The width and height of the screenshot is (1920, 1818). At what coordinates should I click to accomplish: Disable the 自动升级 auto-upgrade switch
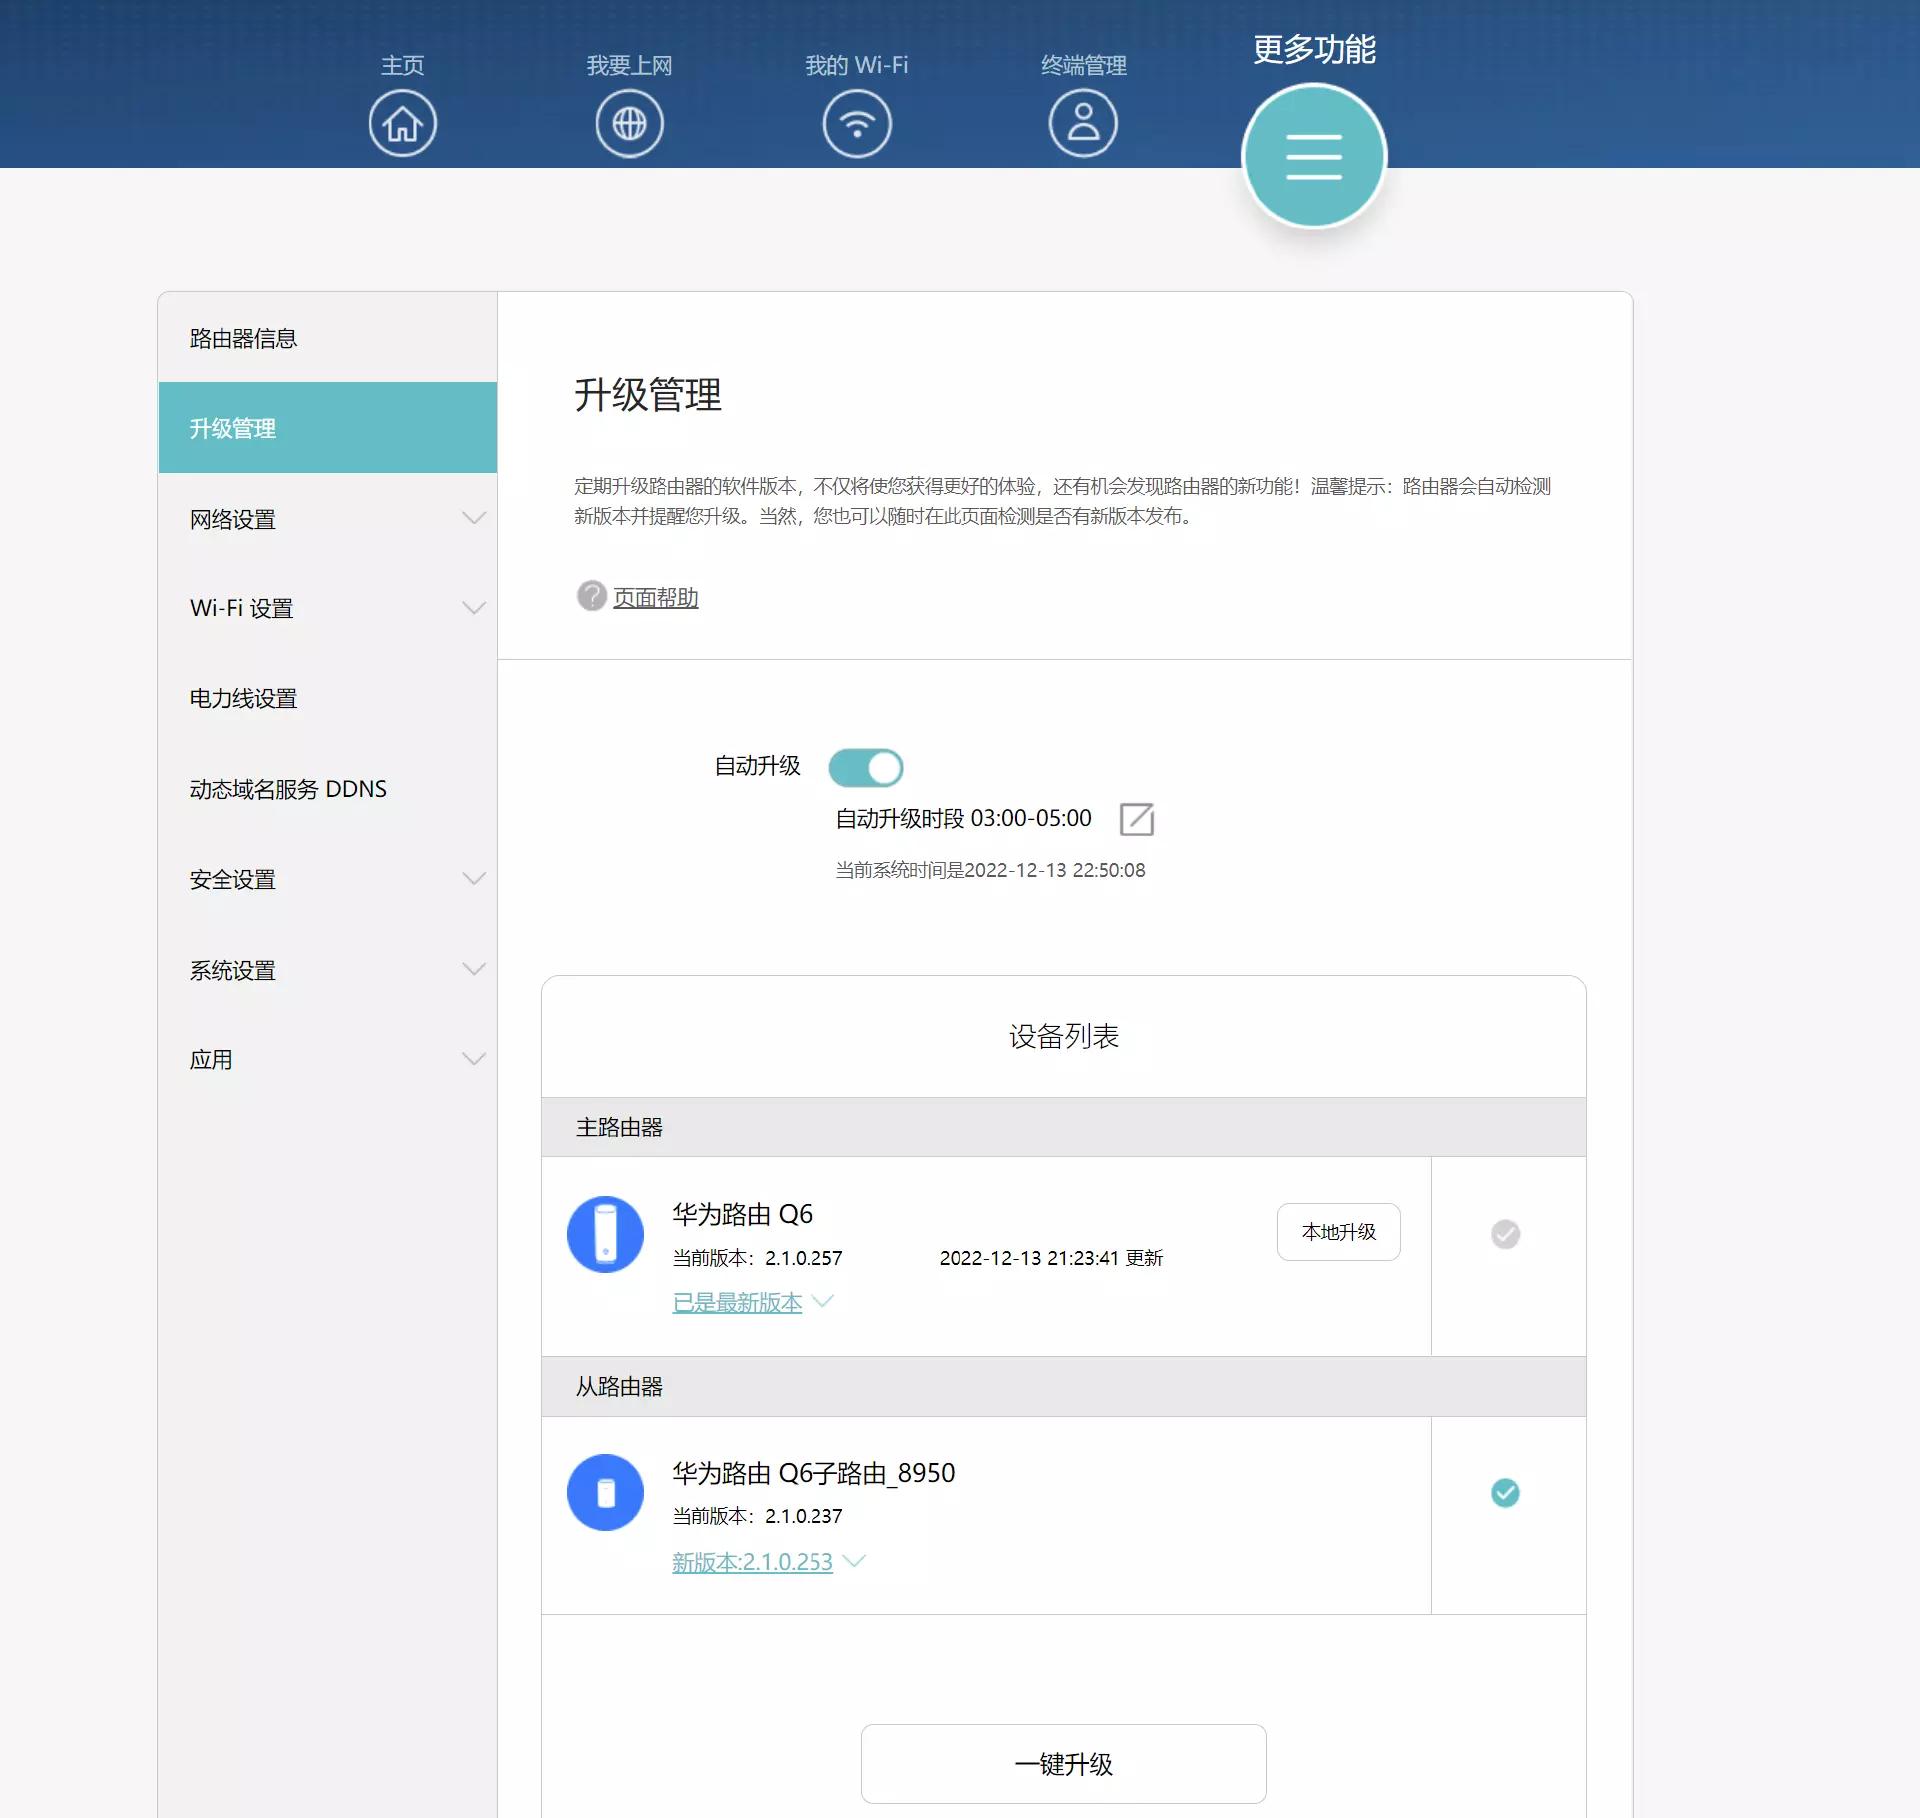867,767
